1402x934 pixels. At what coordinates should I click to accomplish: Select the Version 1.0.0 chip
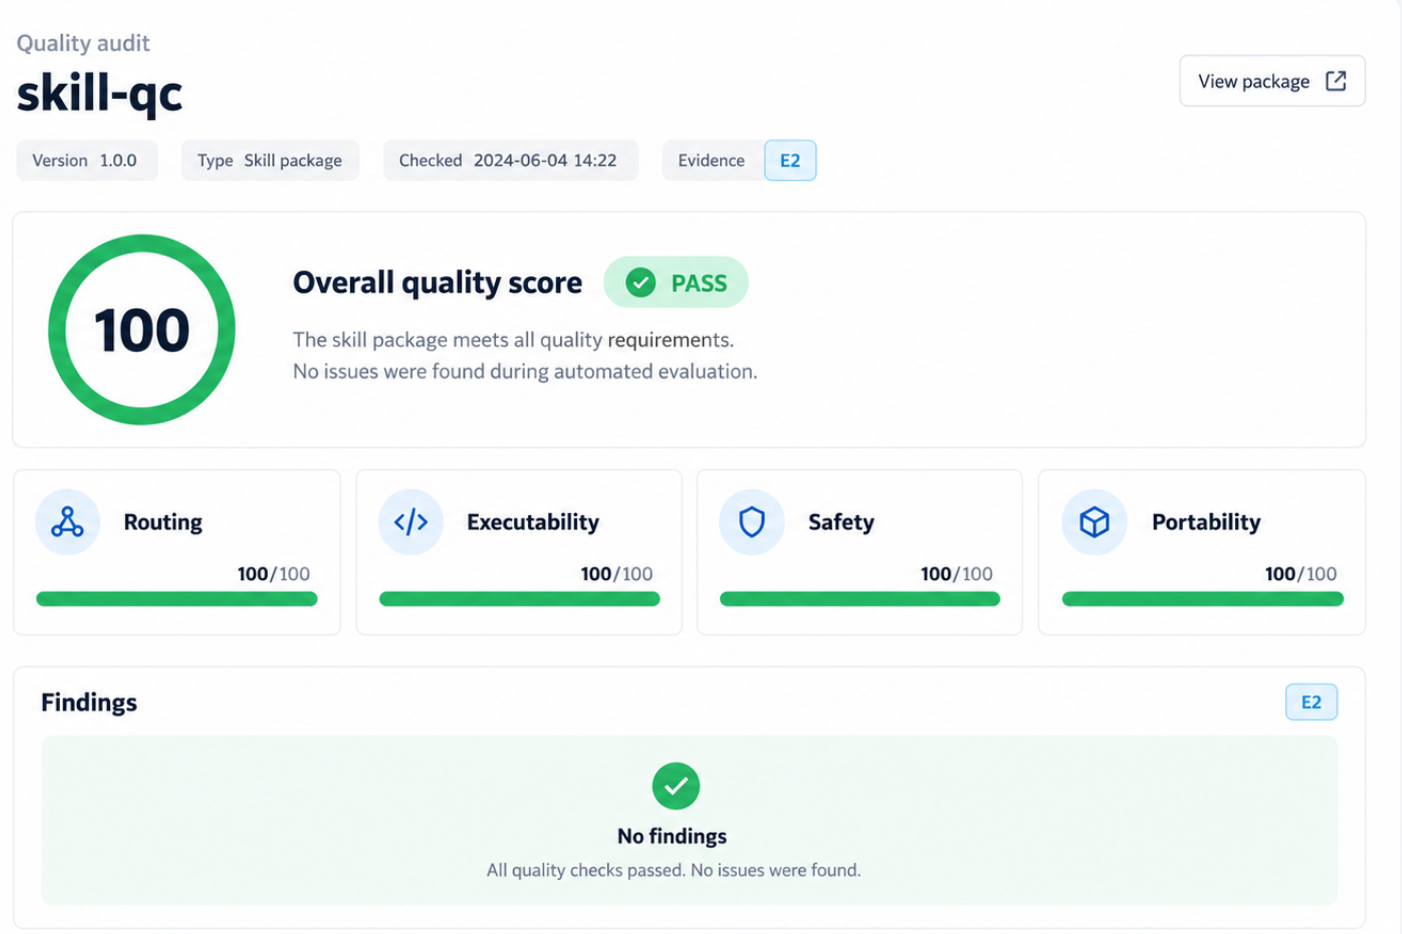87,160
